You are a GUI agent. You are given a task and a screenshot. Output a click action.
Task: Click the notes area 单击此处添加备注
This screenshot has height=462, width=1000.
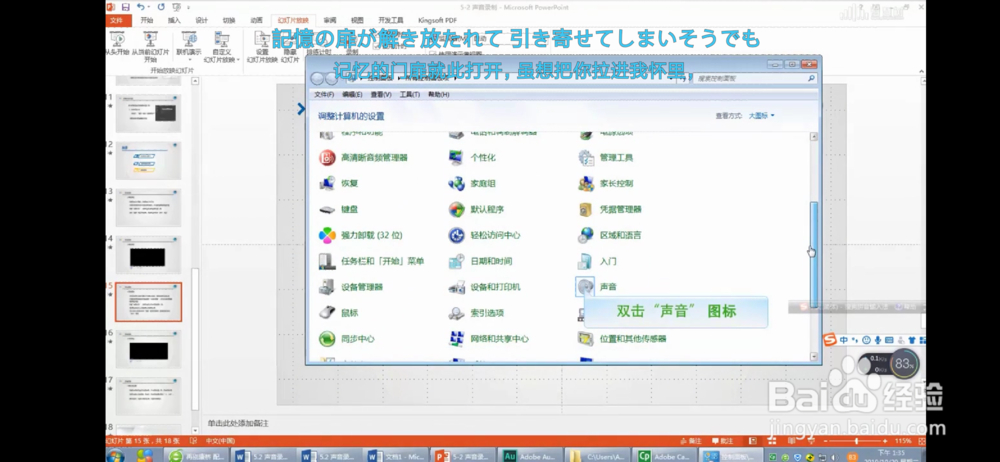coord(239,423)
